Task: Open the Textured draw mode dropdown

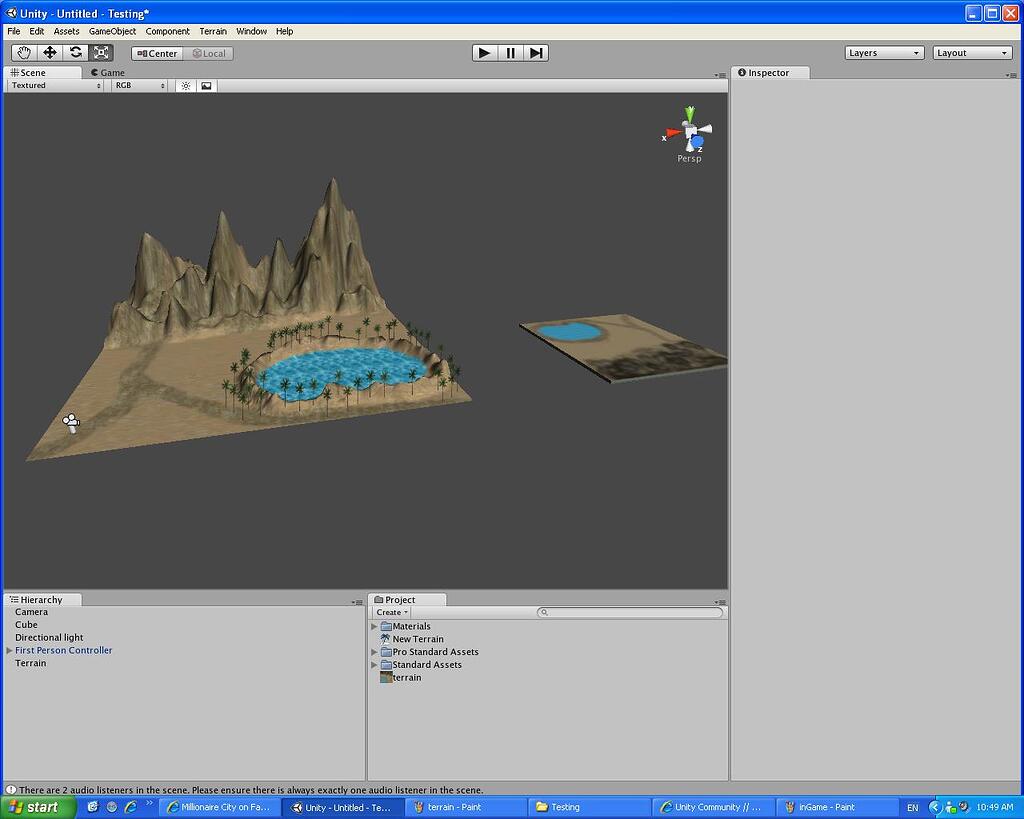Action: click(x=55, y=86)
